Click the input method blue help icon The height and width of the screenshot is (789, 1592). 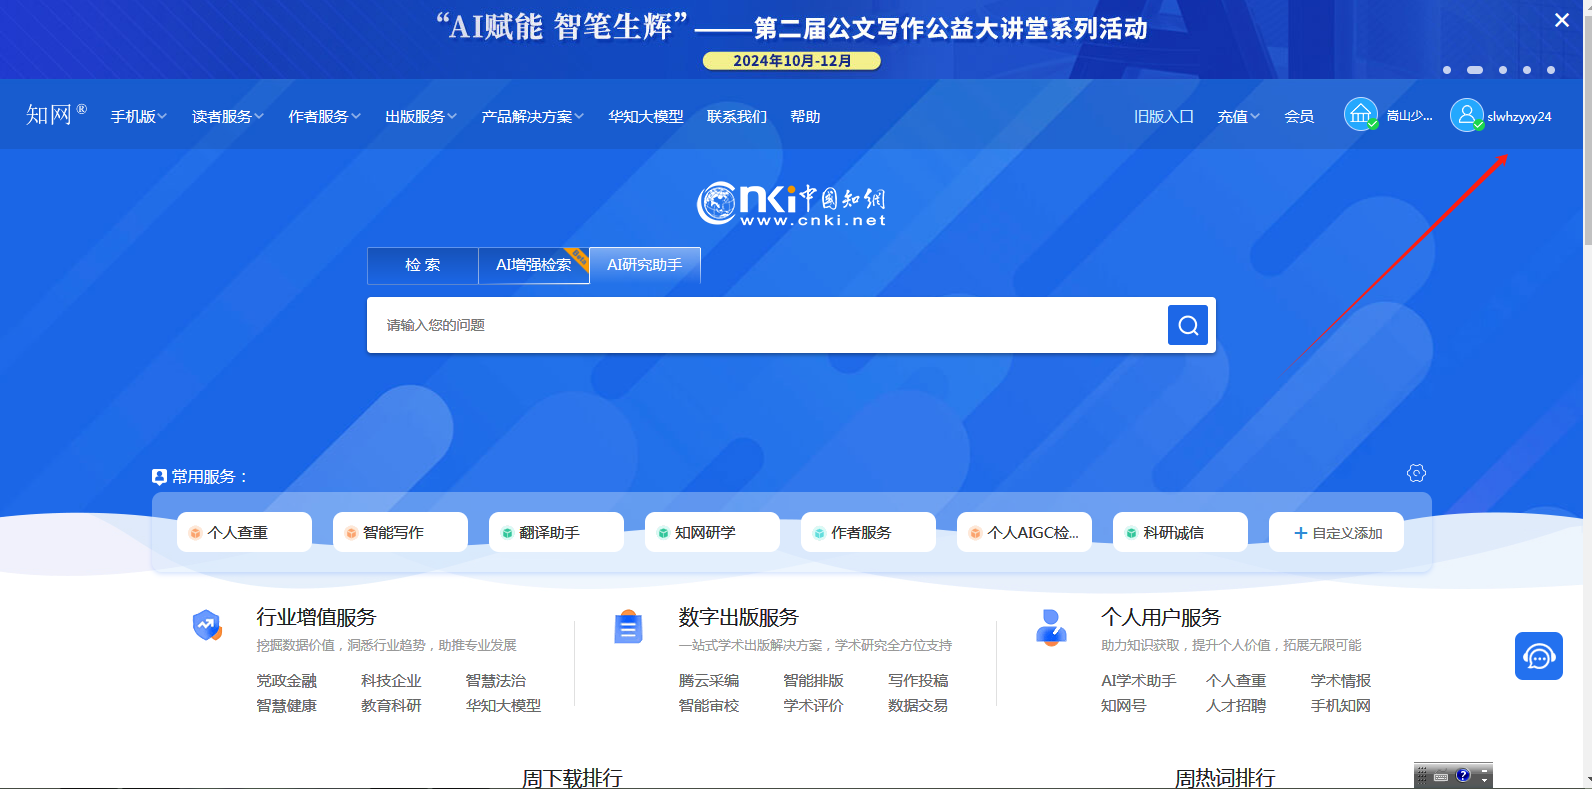pos(1463,775)
